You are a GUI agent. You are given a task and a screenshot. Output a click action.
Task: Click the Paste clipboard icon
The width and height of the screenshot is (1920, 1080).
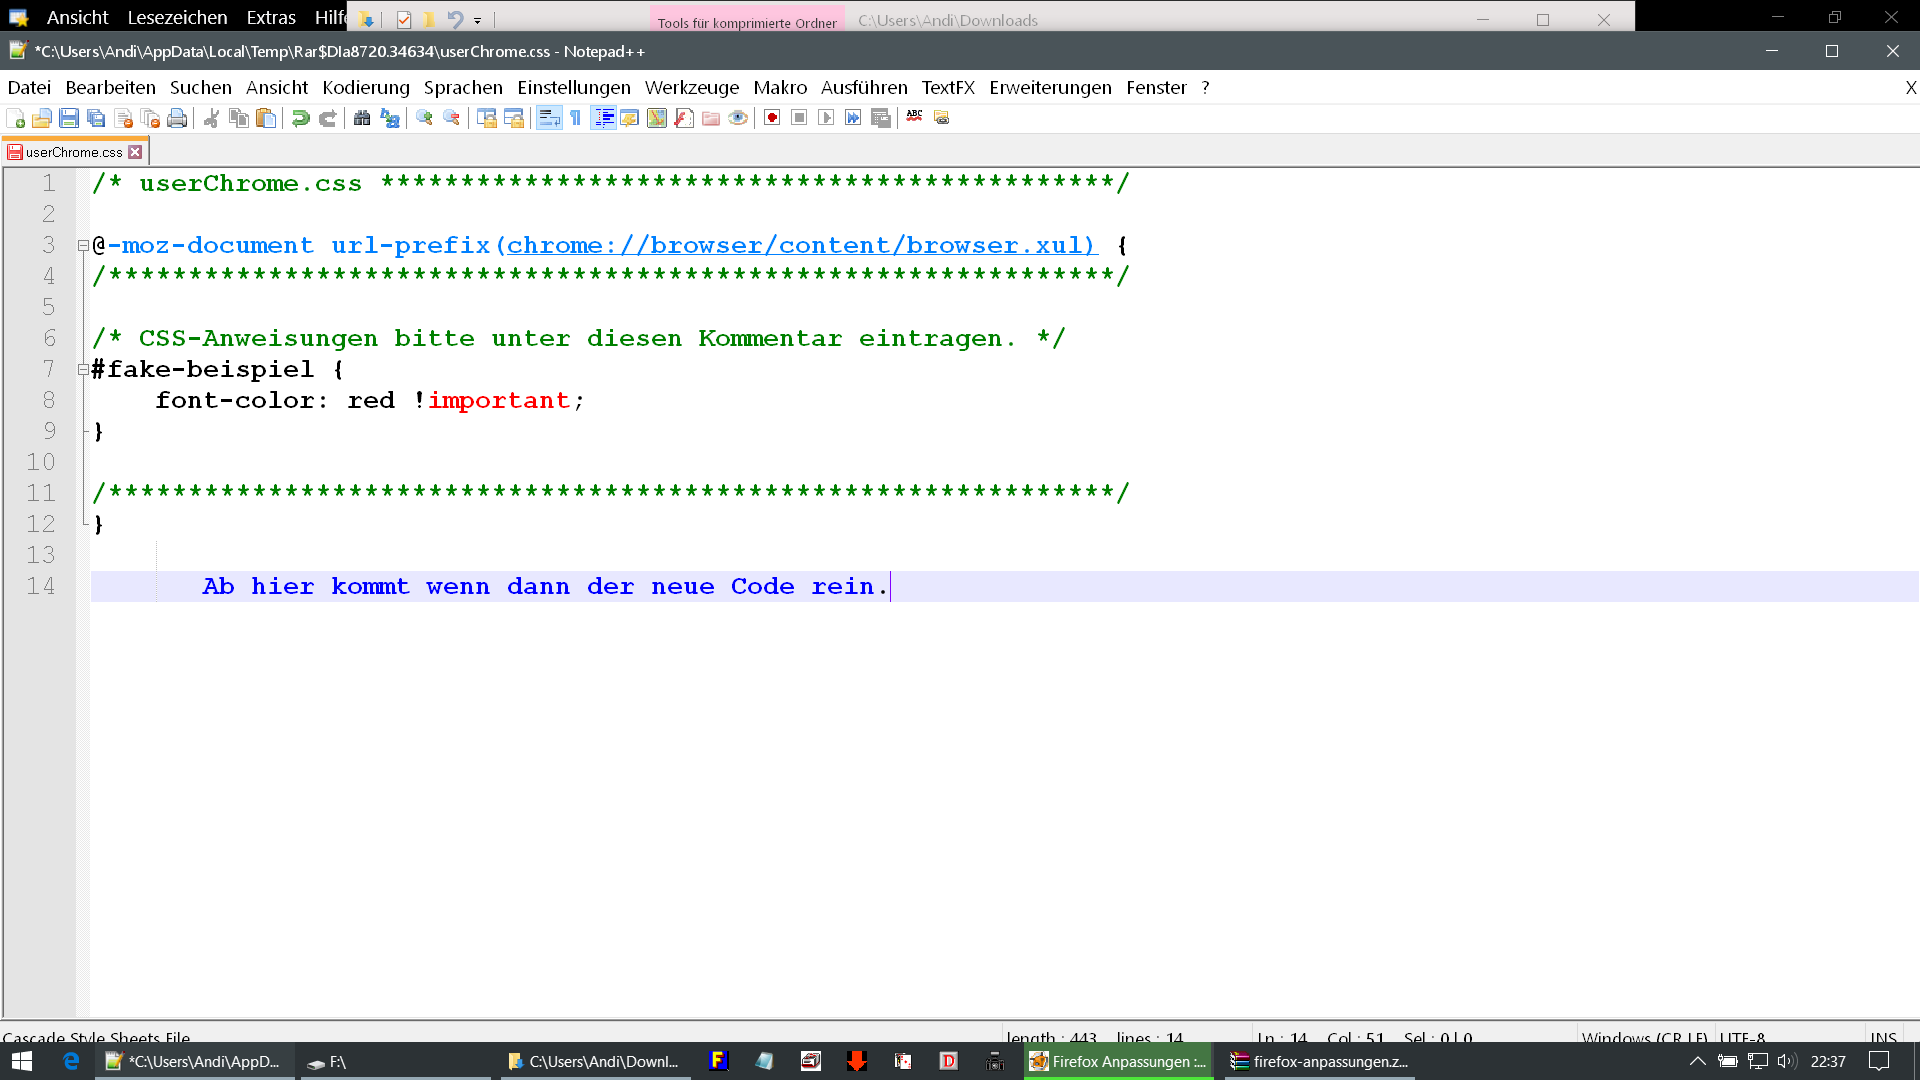(x=266, y=118)
